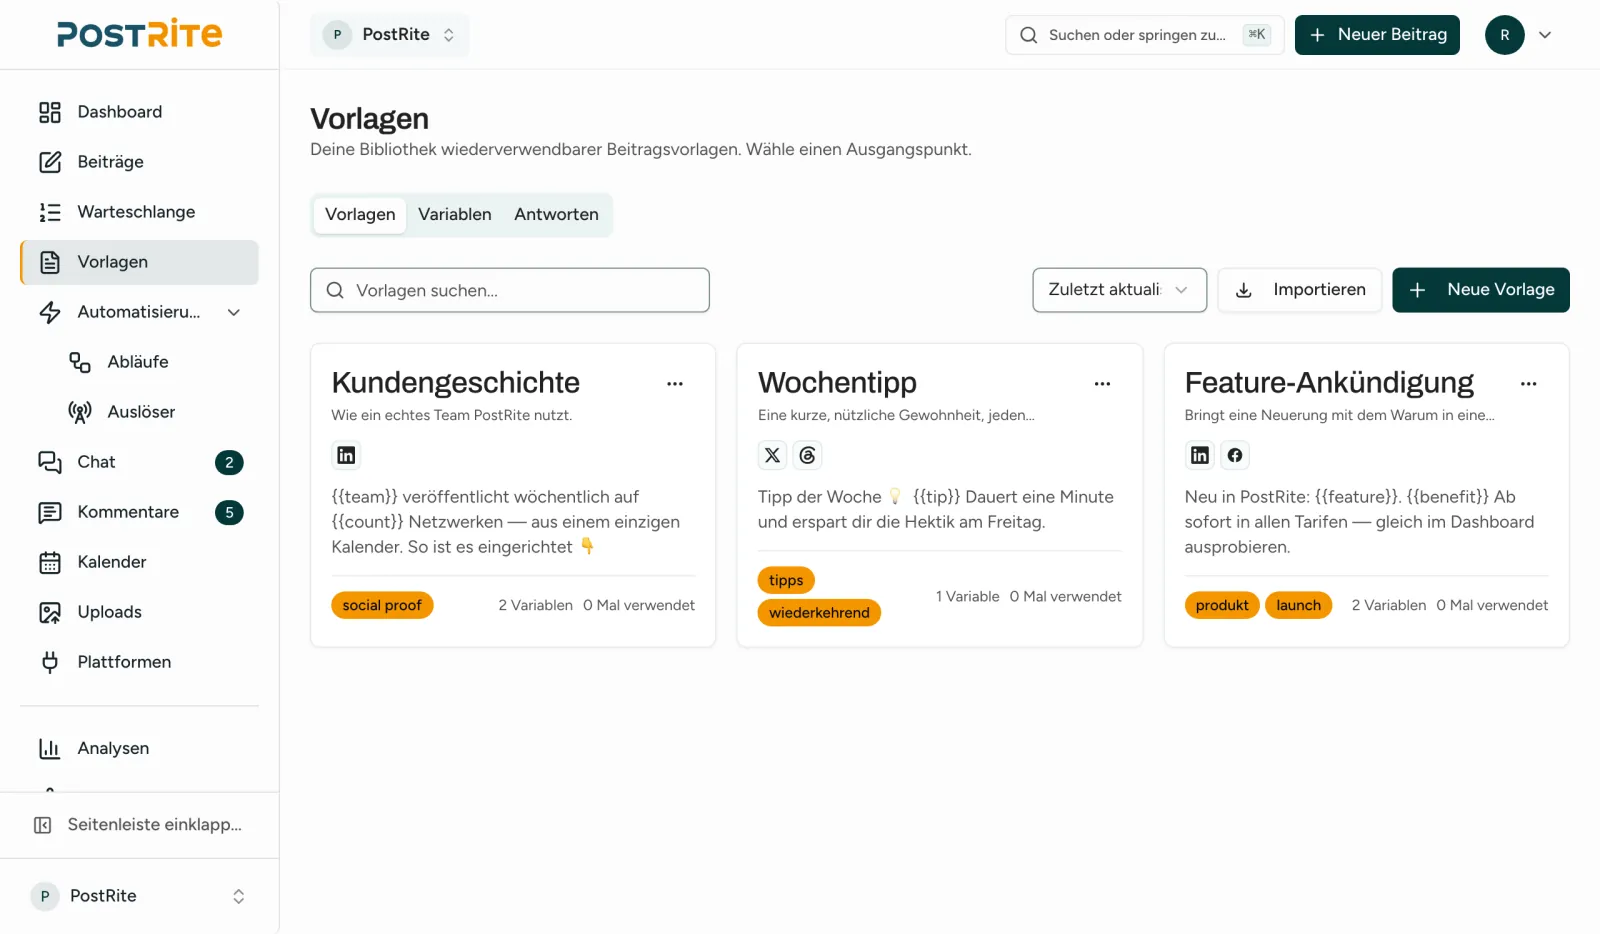1600x934 pixels.
Task: Select Vorlagen in the sidebar
Action: (x=139, y=262)
